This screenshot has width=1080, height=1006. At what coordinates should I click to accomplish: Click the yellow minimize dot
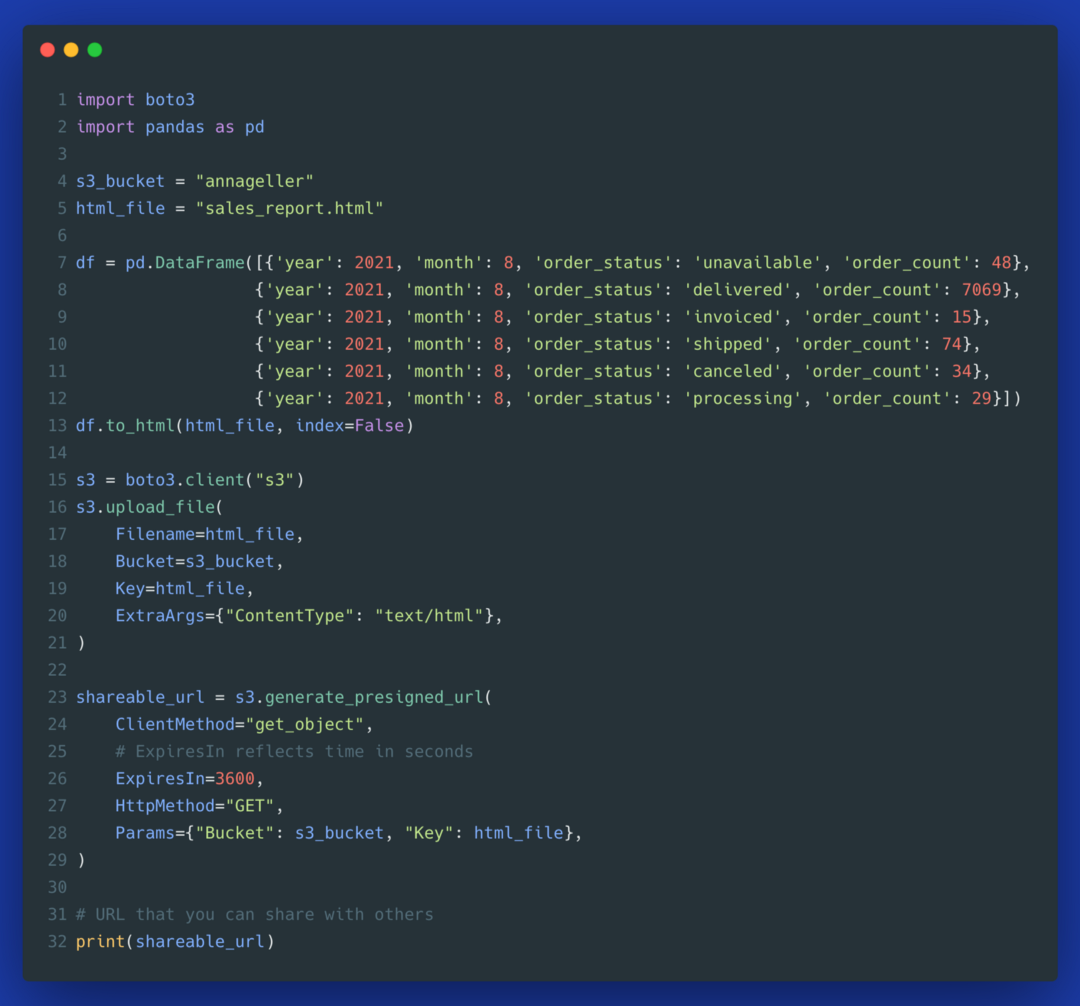click(71, 50)
